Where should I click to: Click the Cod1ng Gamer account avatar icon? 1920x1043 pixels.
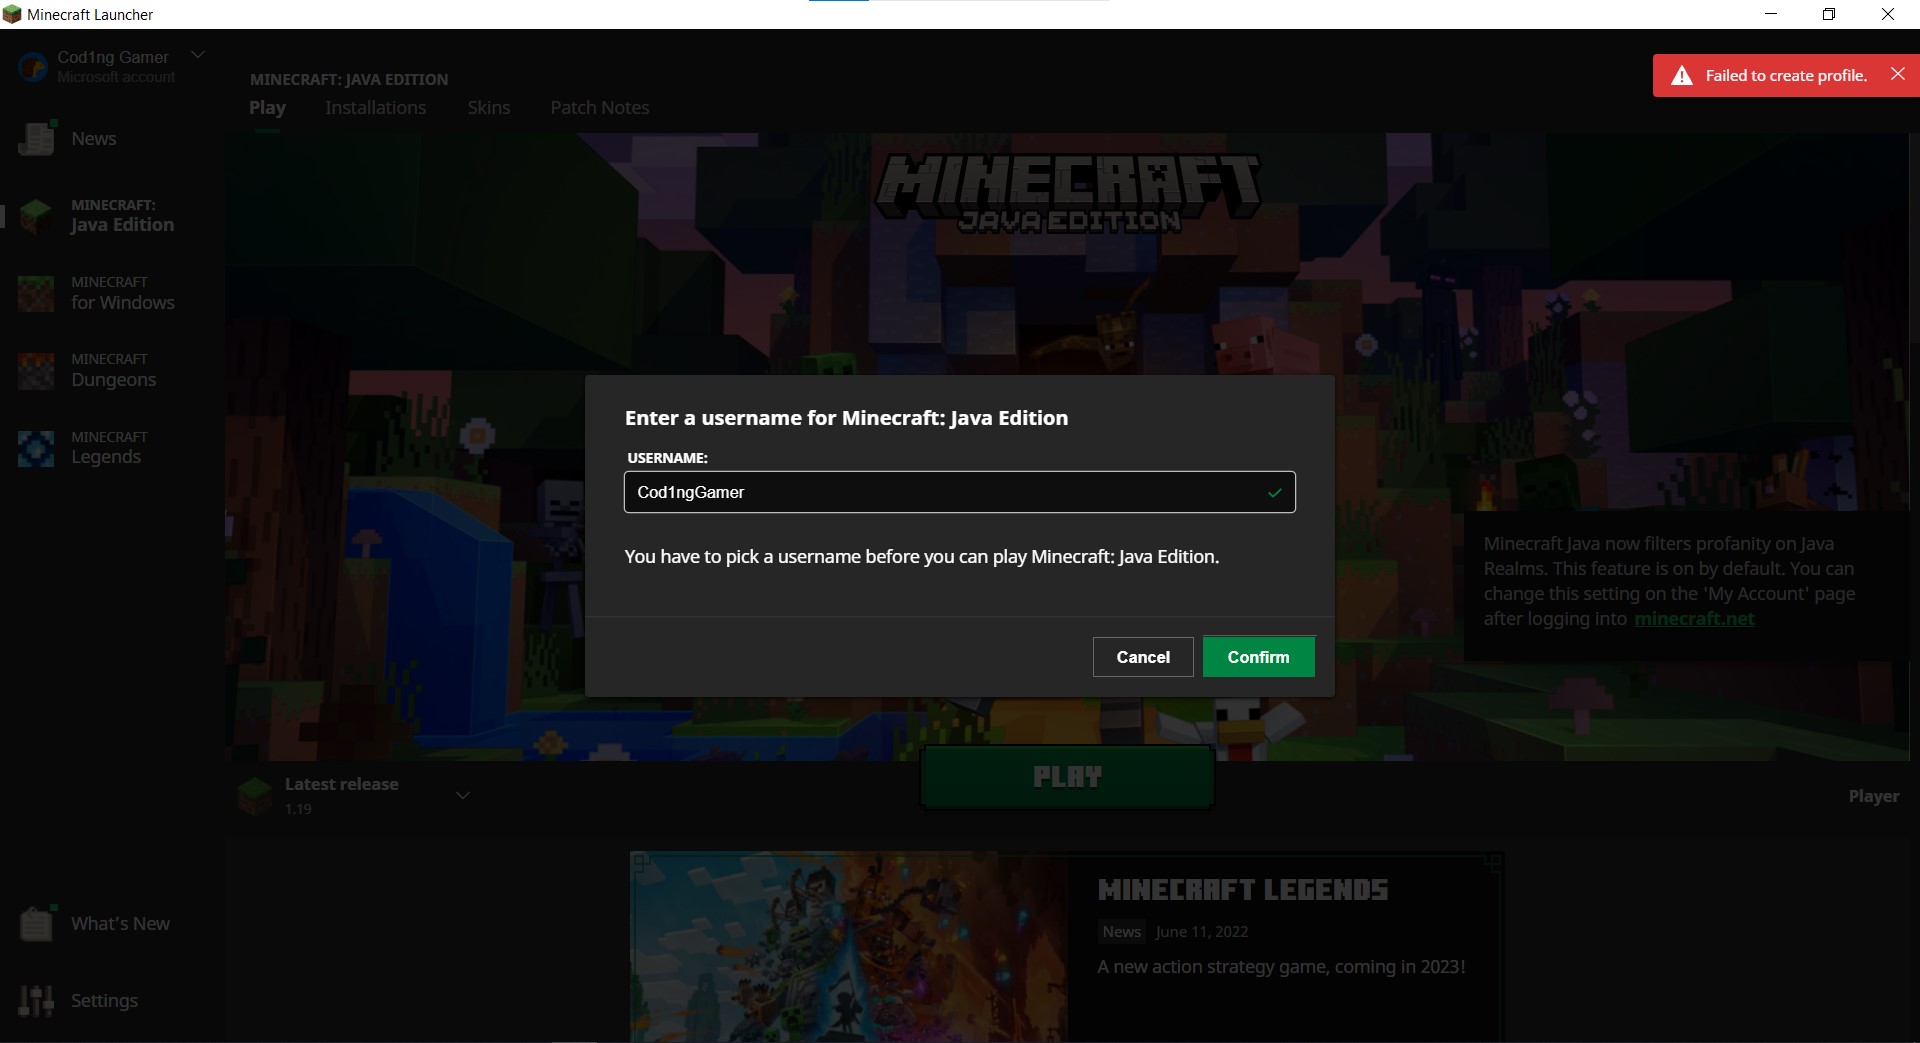(33, 67)
